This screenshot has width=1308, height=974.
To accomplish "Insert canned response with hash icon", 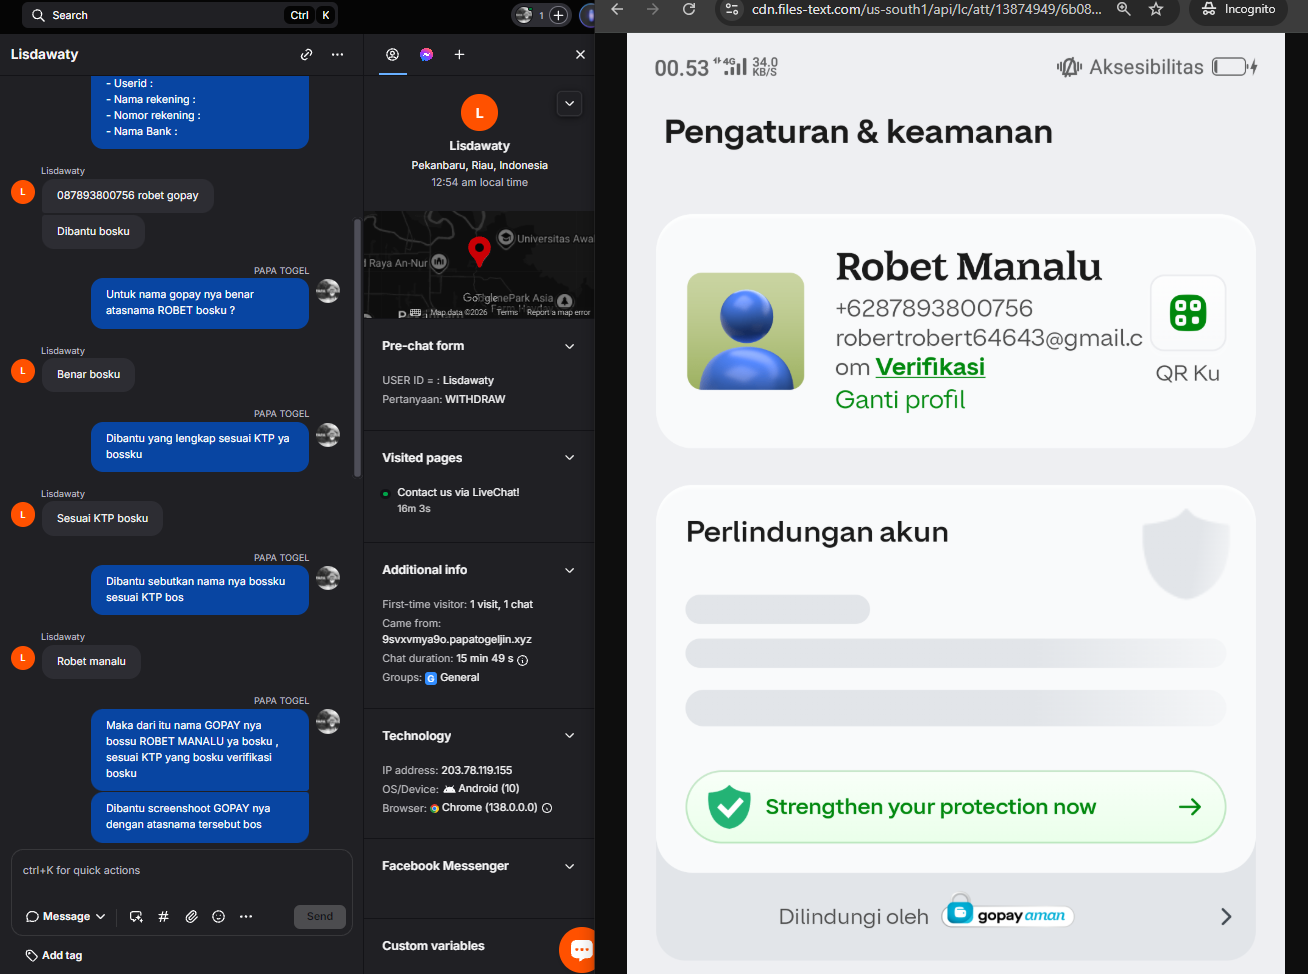I will (163, 916).
